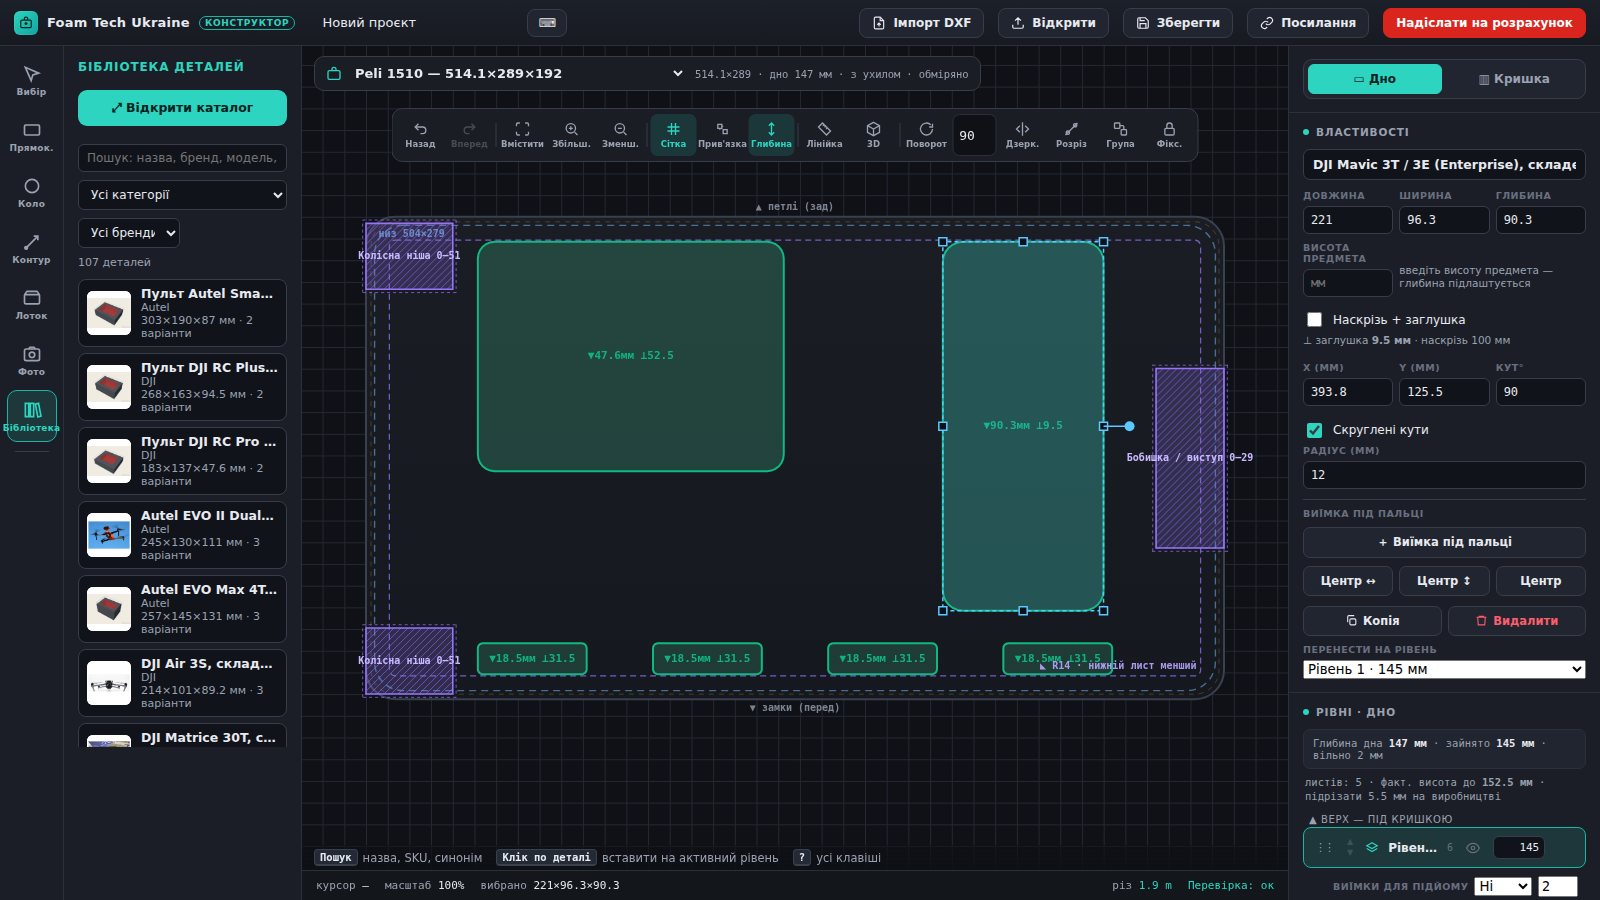
Task: Toggle Глибина depth labels
Action: [x=771, y=135]
